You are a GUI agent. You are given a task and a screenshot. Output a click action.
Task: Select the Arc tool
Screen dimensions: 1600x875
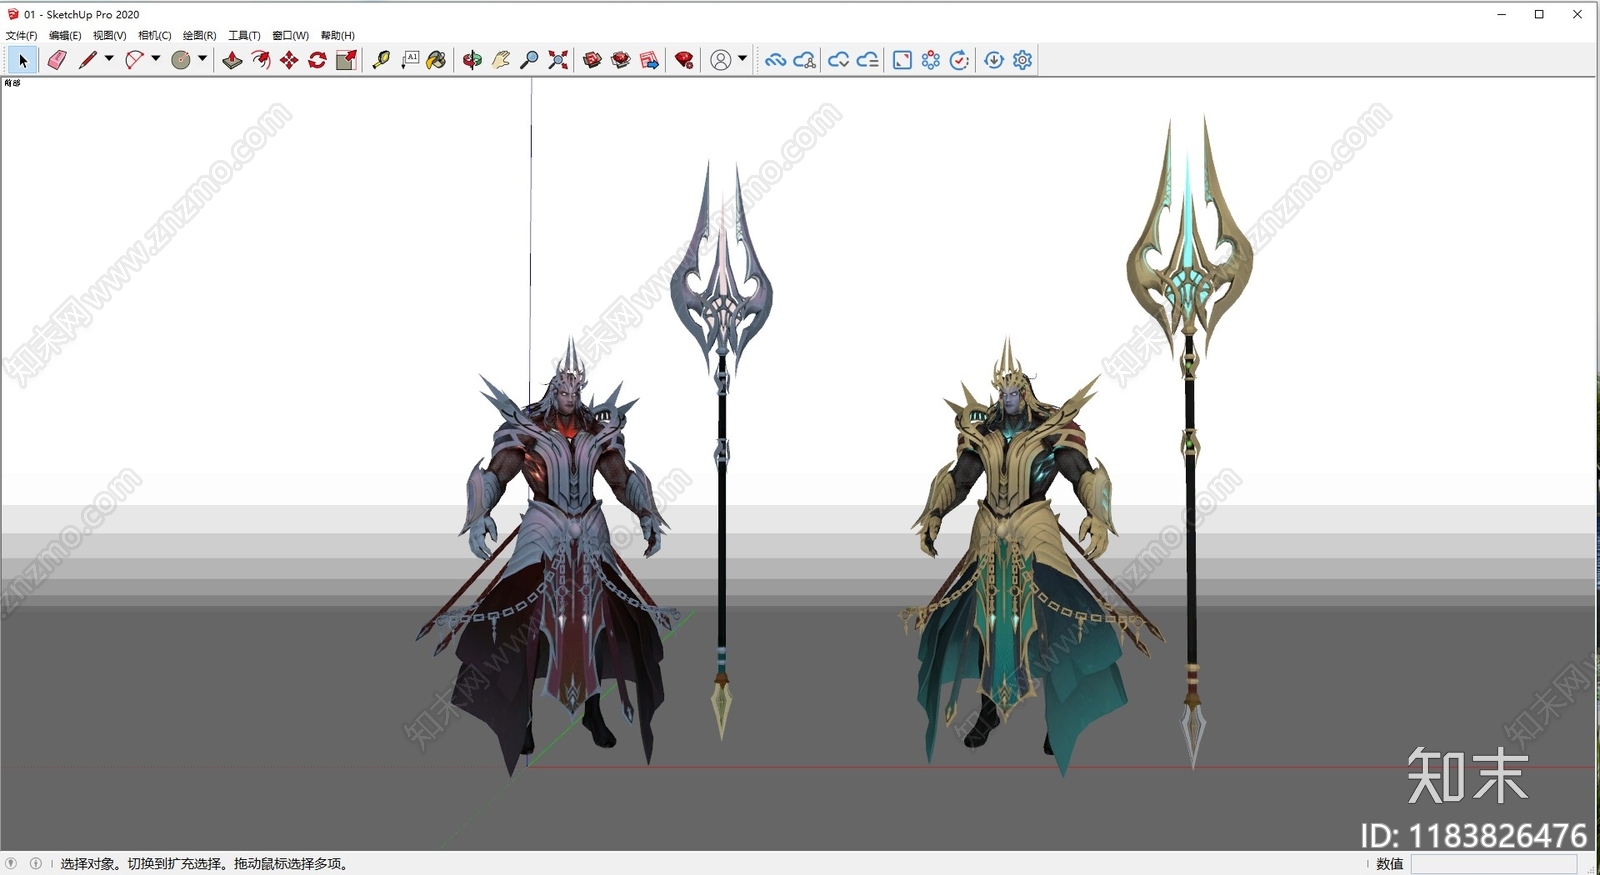click(134, 60)
